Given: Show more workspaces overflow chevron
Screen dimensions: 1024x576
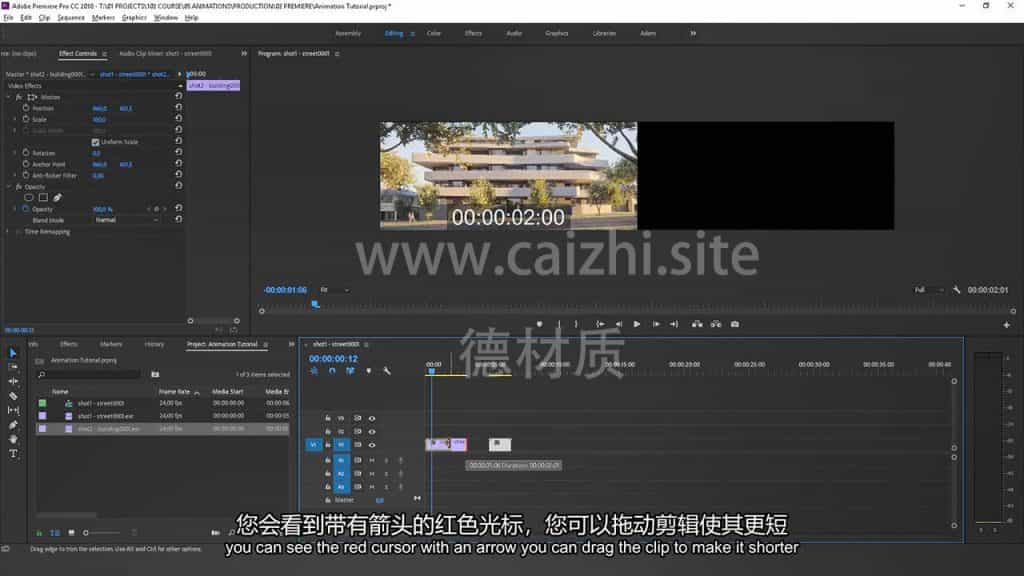Looking at the screenshot, I should [693, 33].
